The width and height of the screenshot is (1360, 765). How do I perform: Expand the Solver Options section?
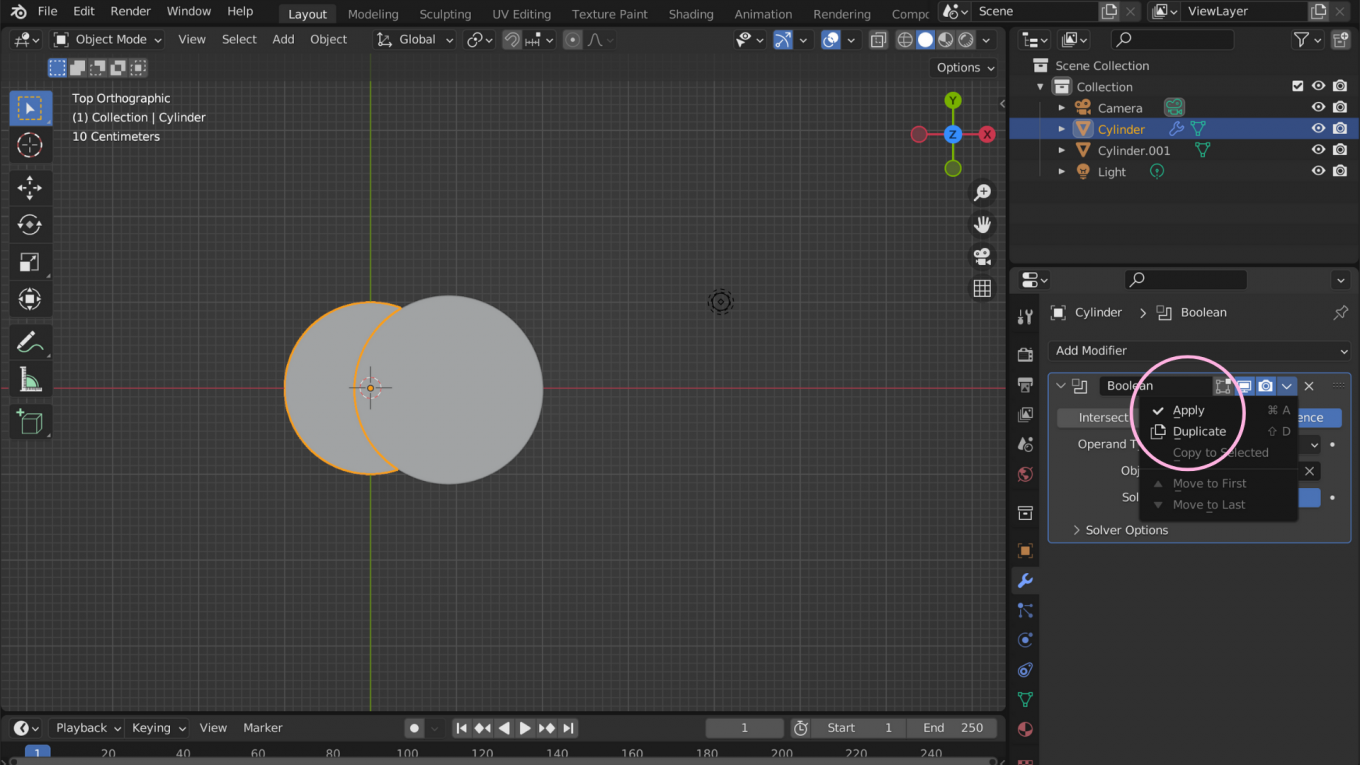pos(1123,529)
